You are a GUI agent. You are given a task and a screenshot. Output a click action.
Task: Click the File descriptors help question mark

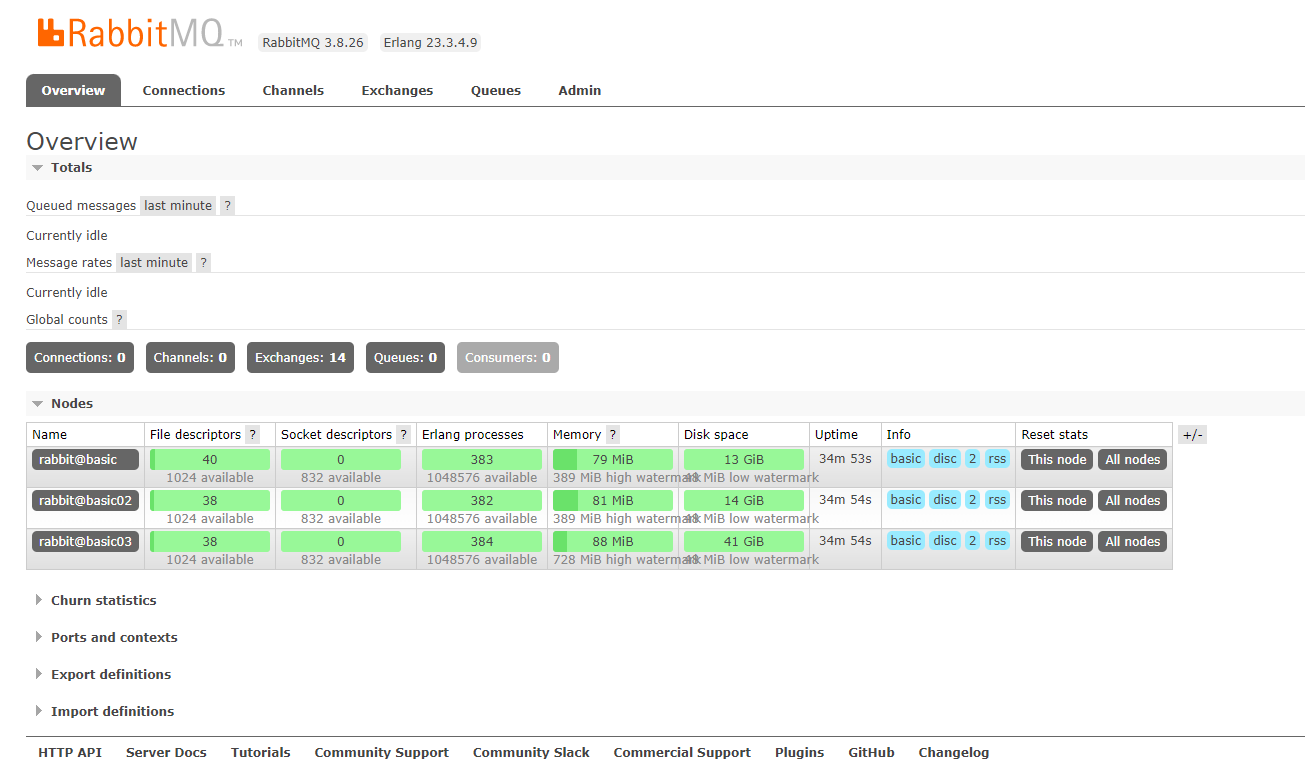coord(252,434)
